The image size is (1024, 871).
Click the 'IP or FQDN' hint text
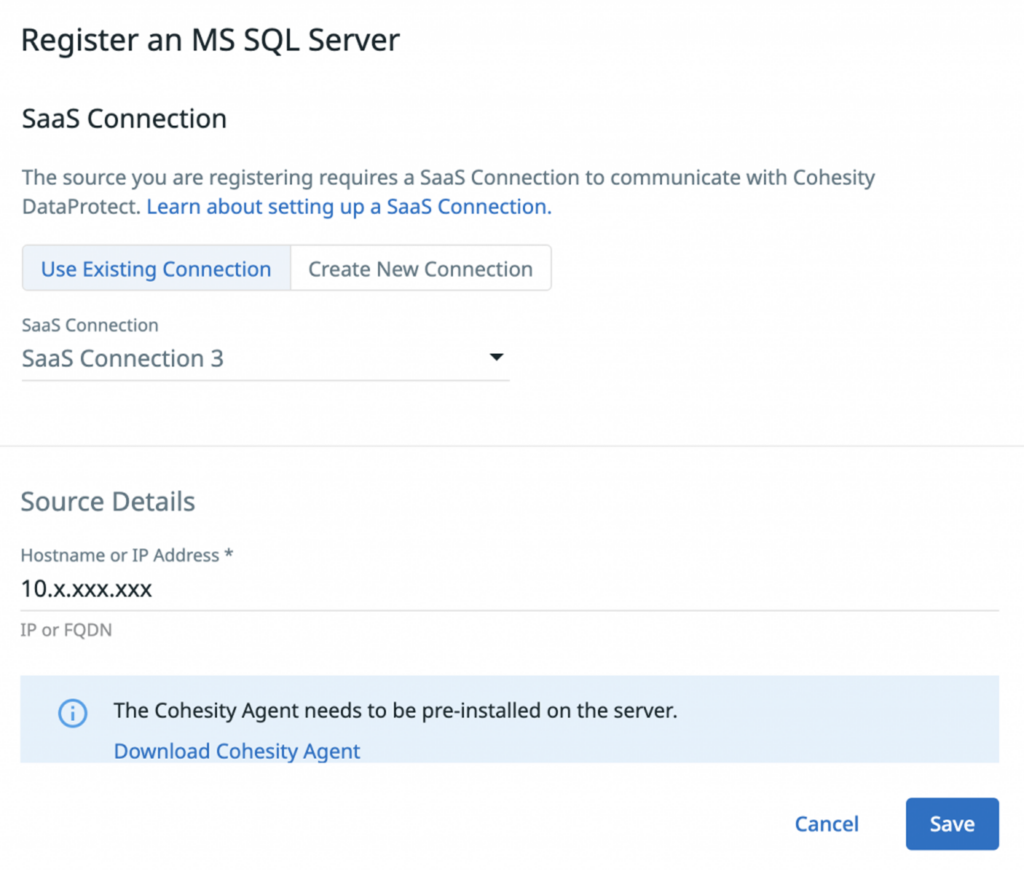[x=66, y=632]
